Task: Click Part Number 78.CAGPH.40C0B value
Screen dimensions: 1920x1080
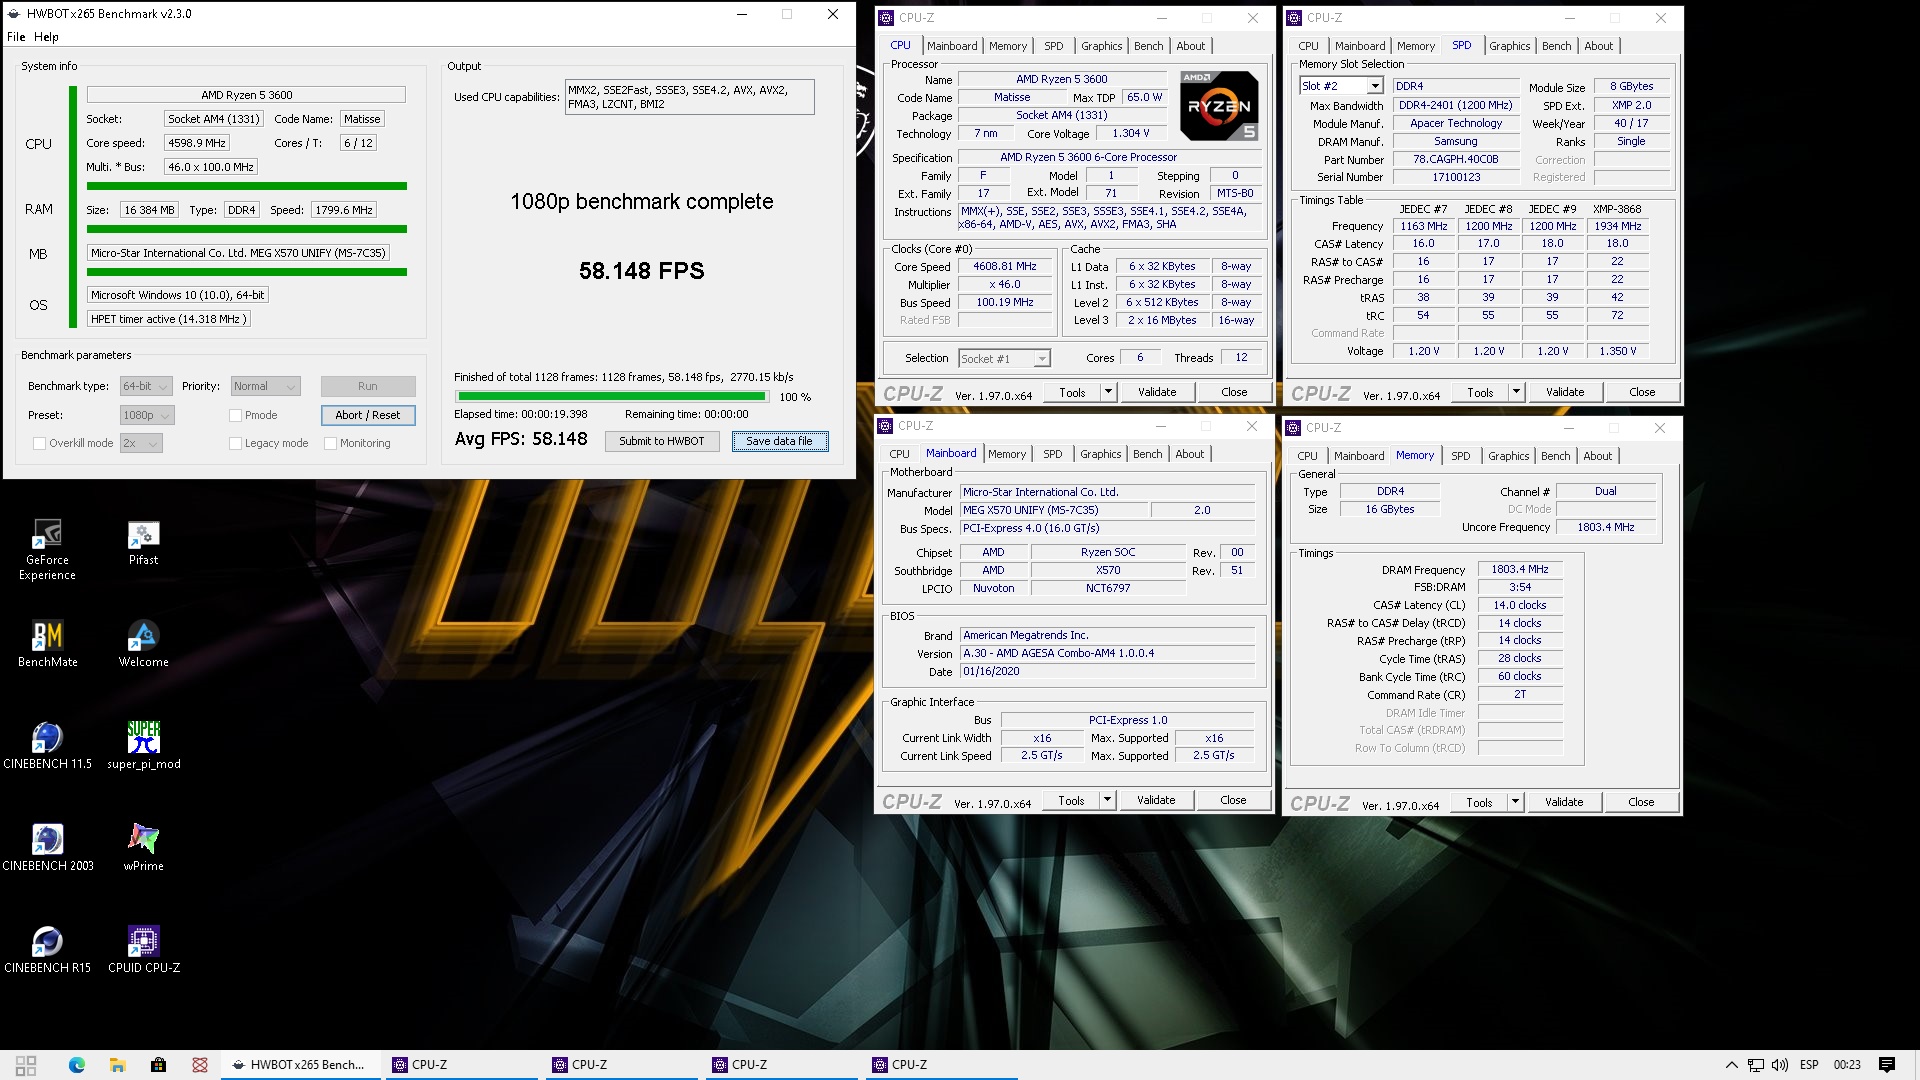Action: [1455, 159]
